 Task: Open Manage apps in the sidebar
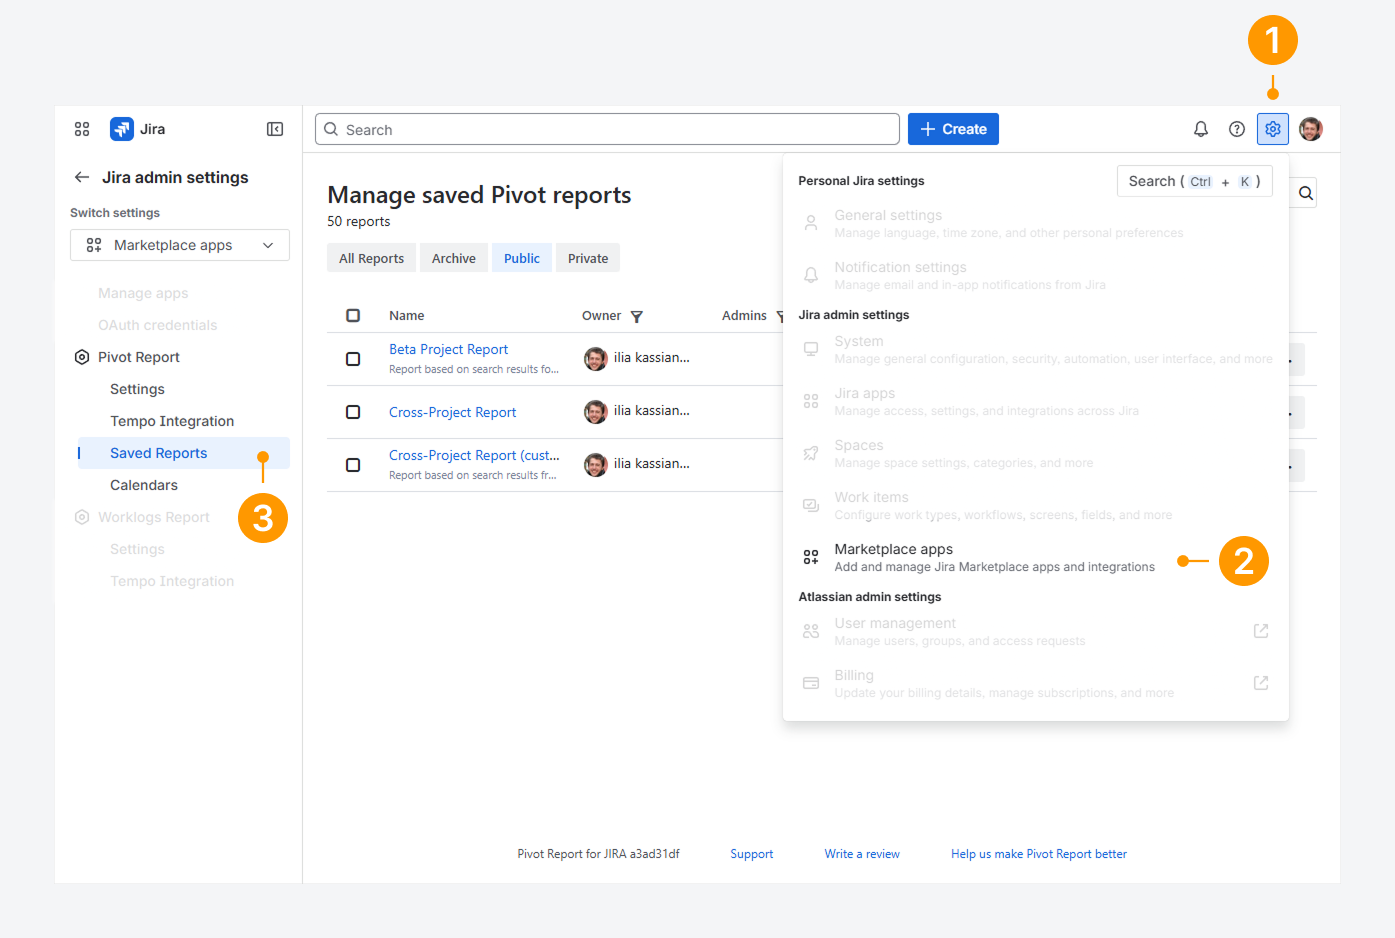point(143,293)
